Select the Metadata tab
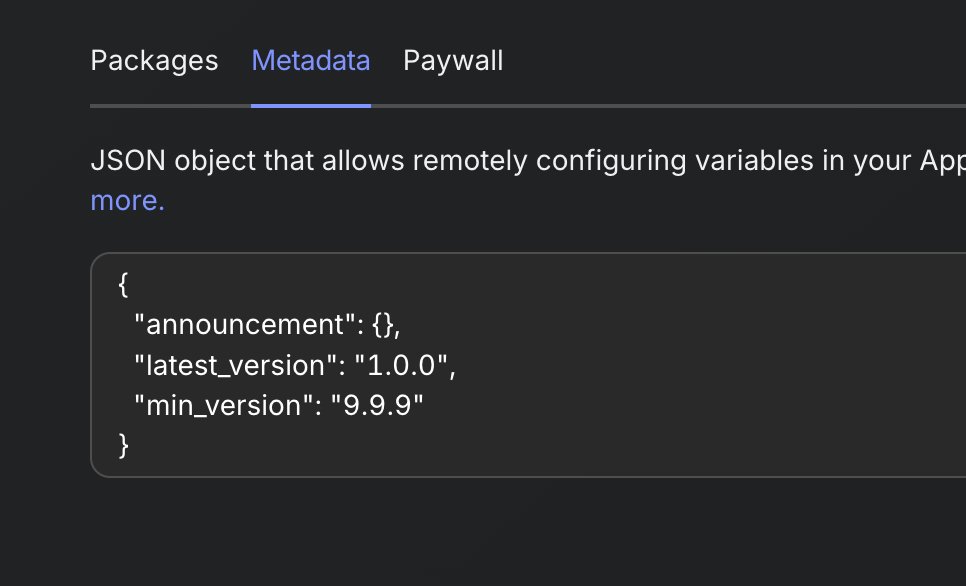This screenshot has height=586, width=966. pyautogui.click(x=311, y=61)
